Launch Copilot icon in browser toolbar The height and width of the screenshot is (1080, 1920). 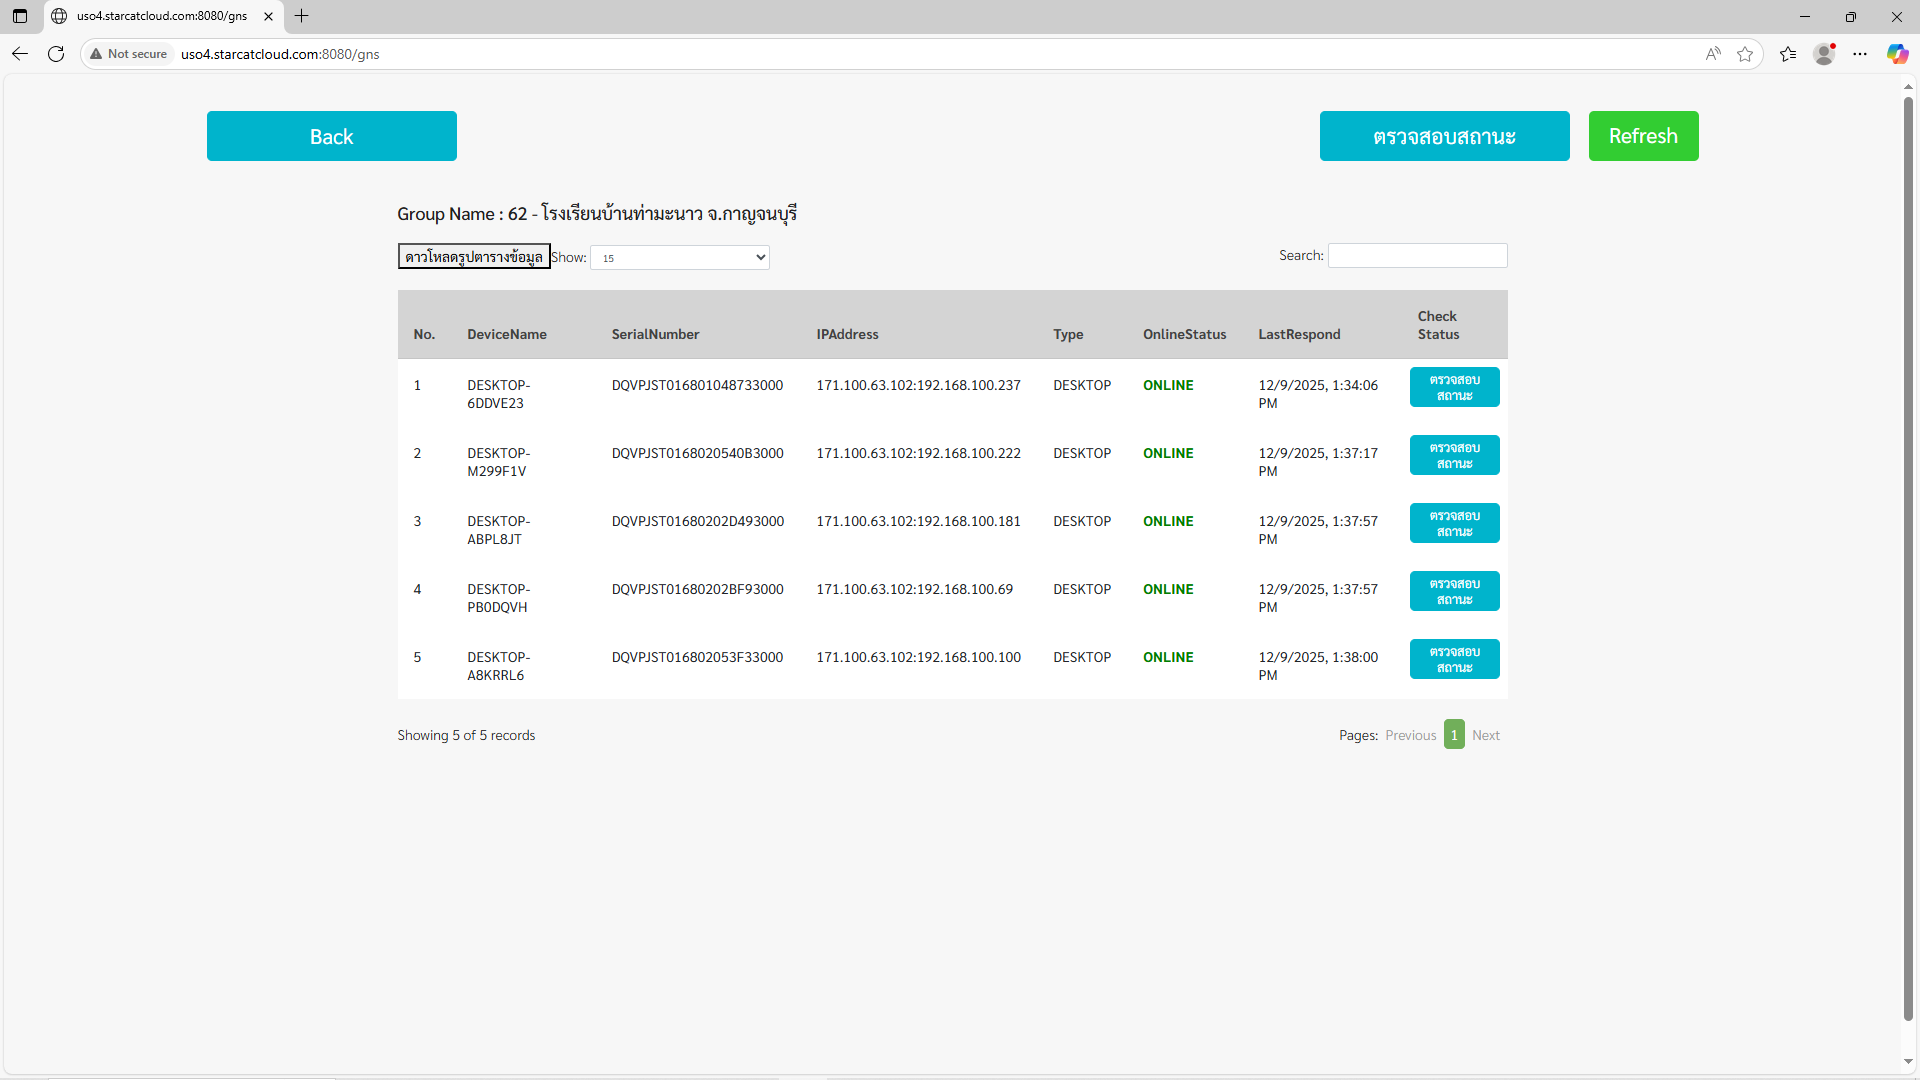tap(1897, 54)
